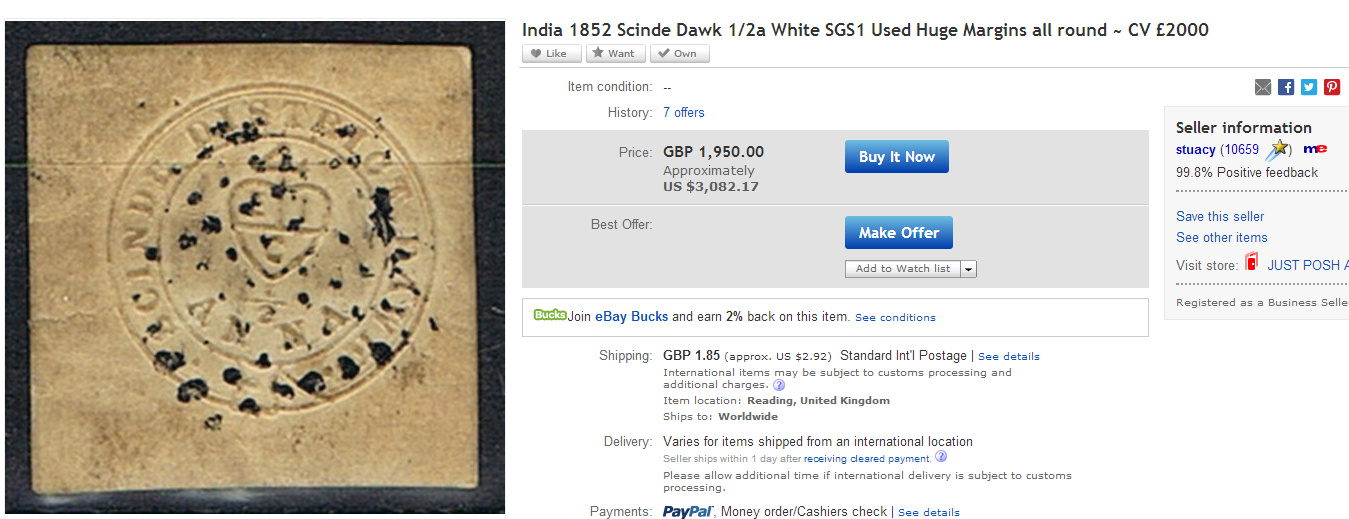1349x519 pixels.
Task: Open the Scinde Dawk stamp image
Action: point(254,267)
